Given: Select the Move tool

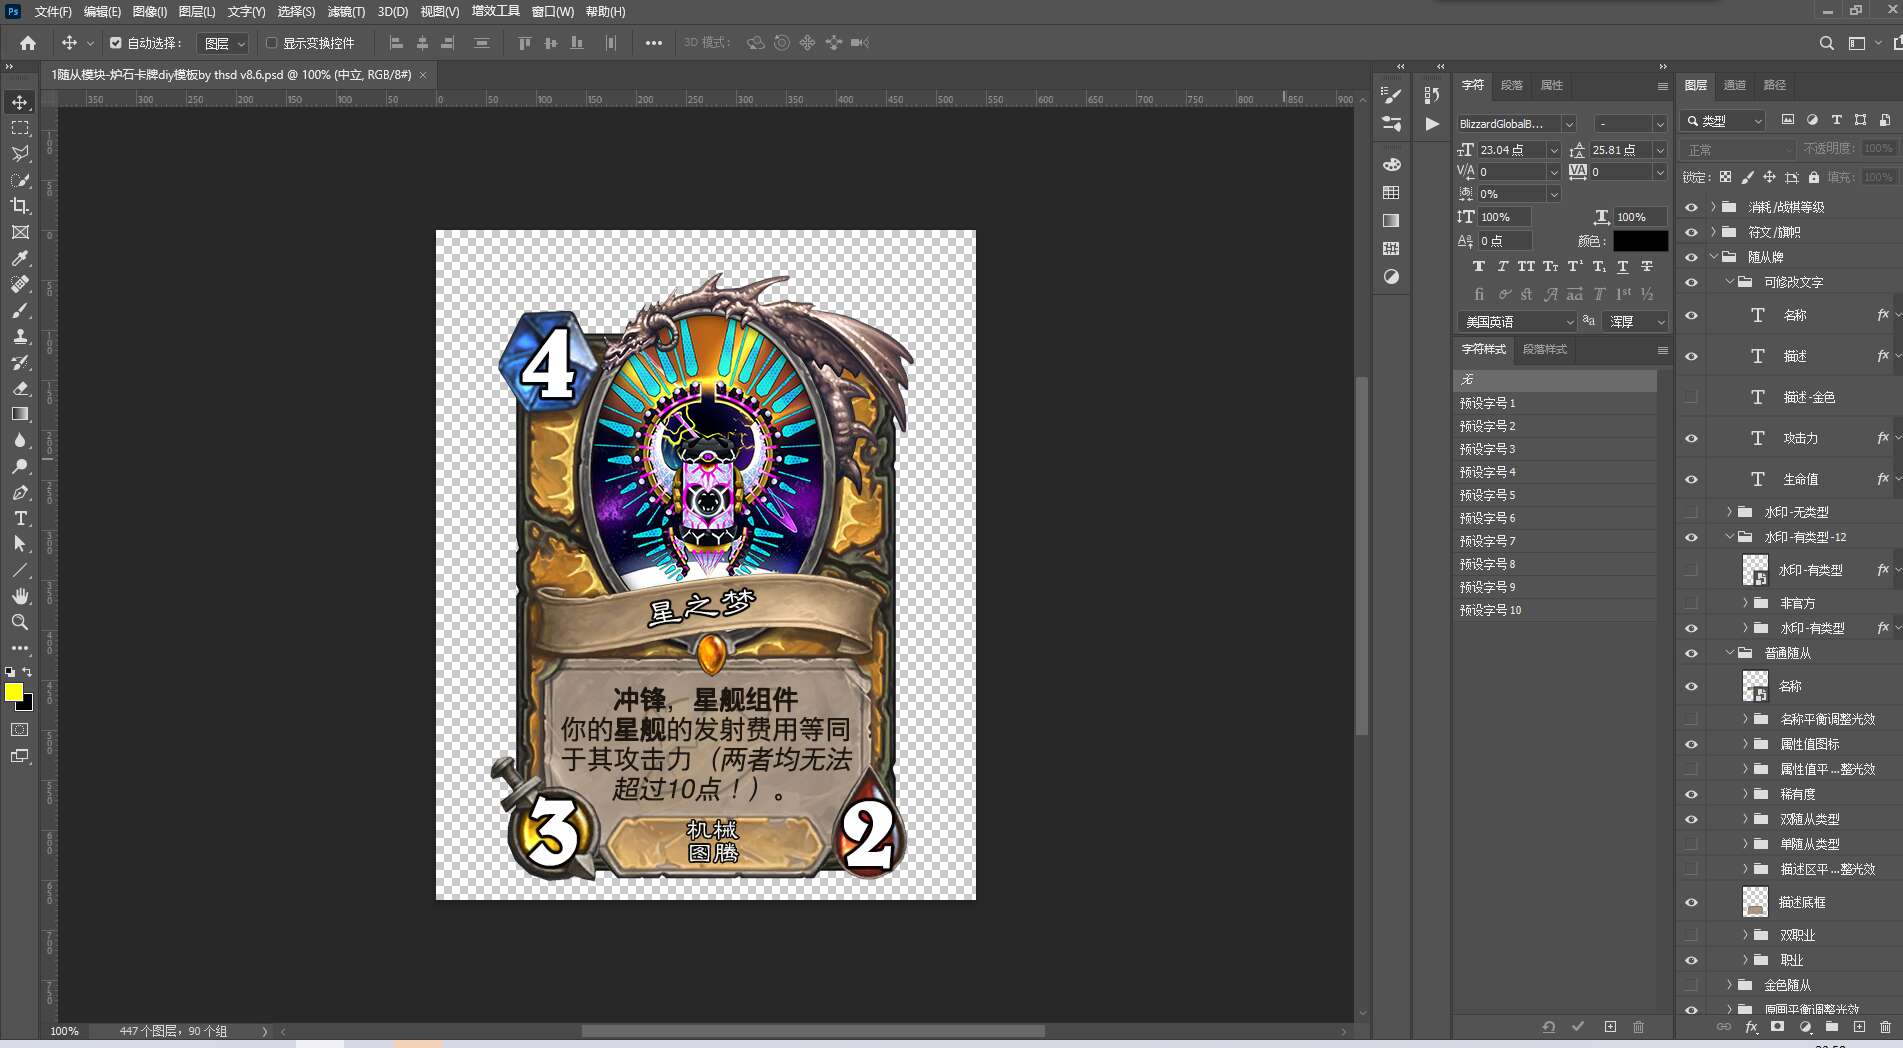Looking at the screenshot, I should [20, 102].
